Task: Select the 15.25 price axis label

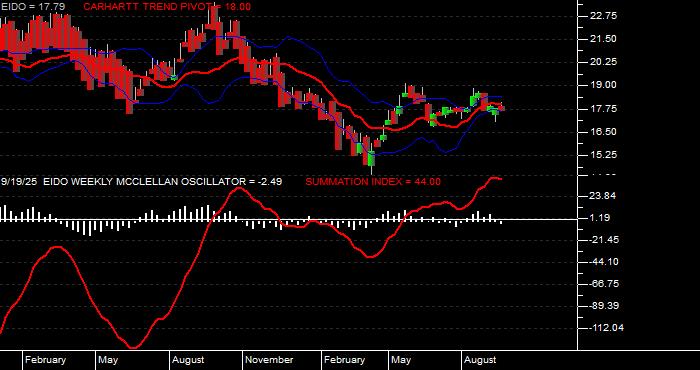Action: tap(604, 155)
